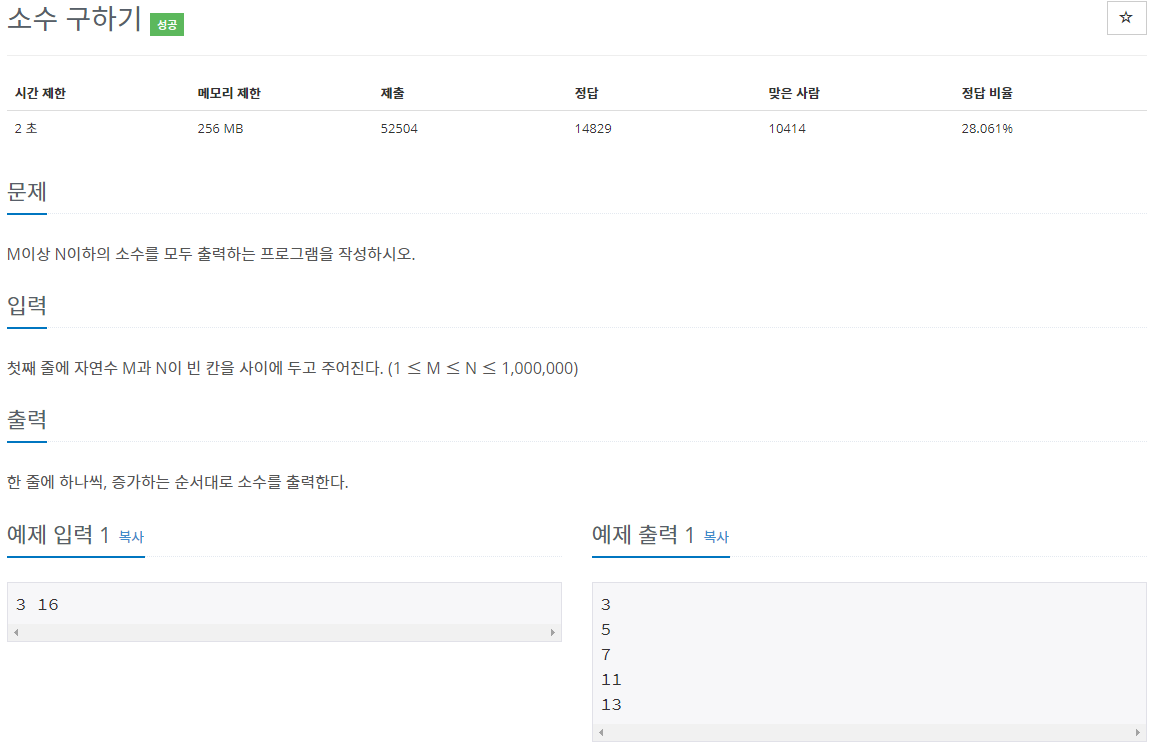
Task: Click right scroll arrow in example input box
Action: (553, 632)
